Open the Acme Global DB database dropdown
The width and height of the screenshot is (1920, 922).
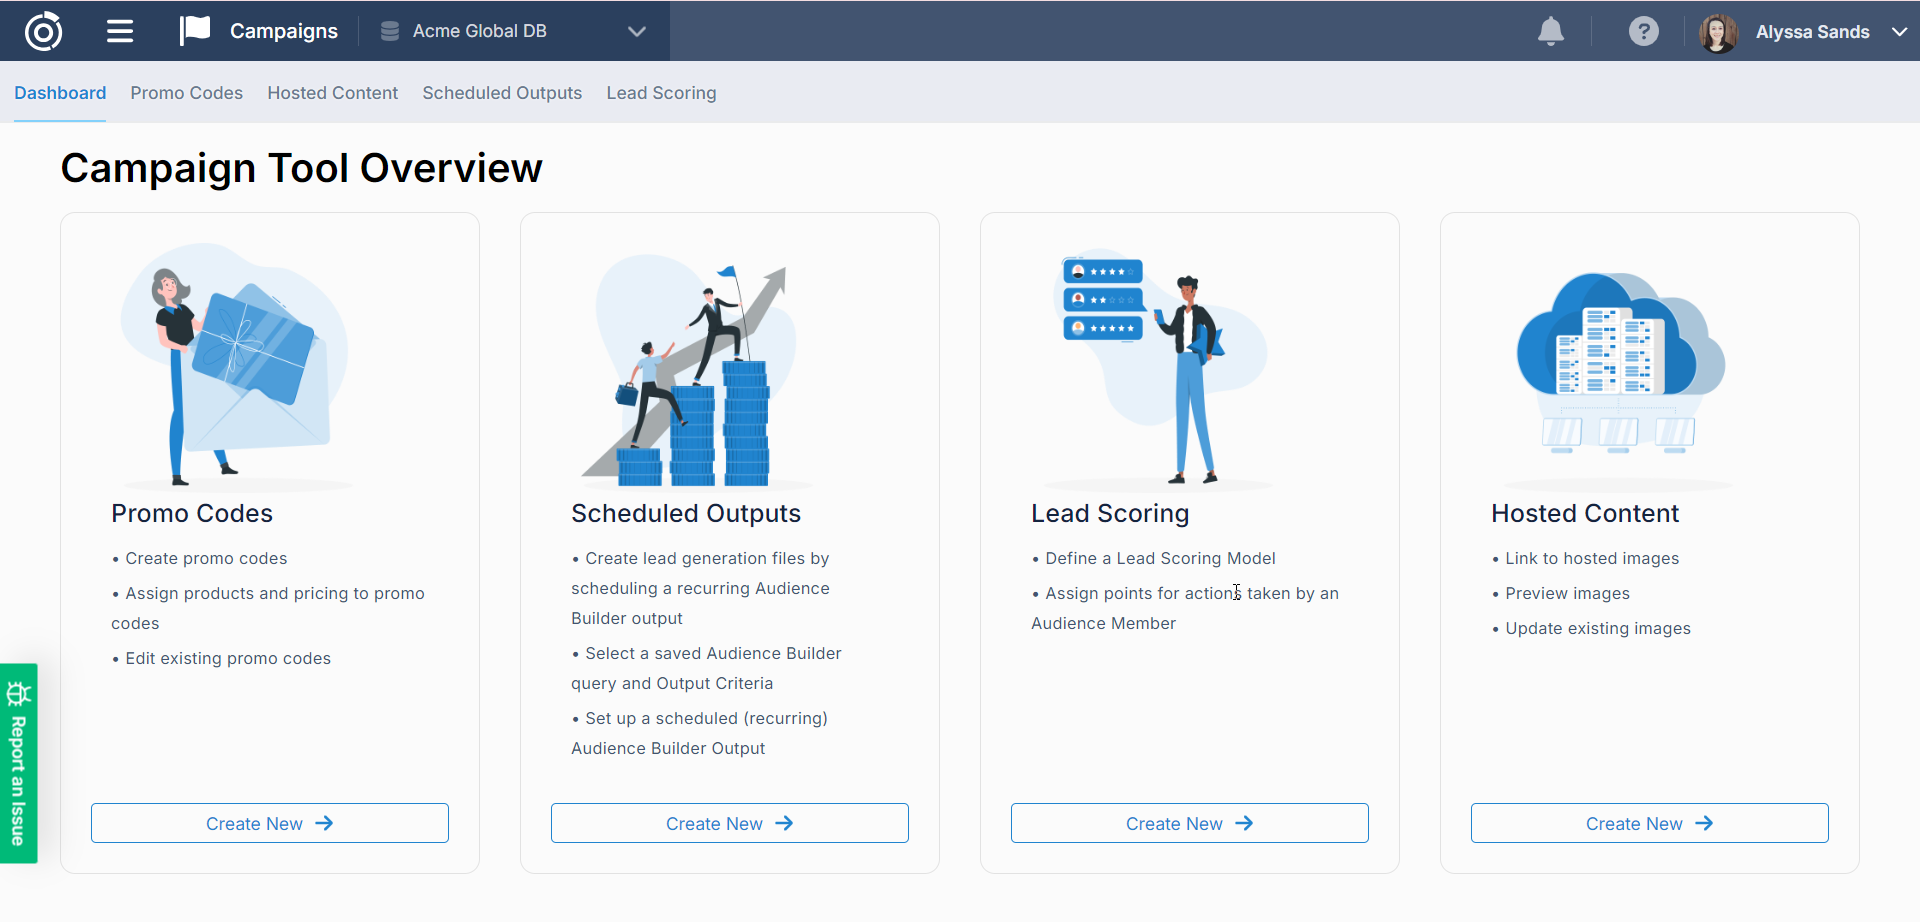pos(637,31)
